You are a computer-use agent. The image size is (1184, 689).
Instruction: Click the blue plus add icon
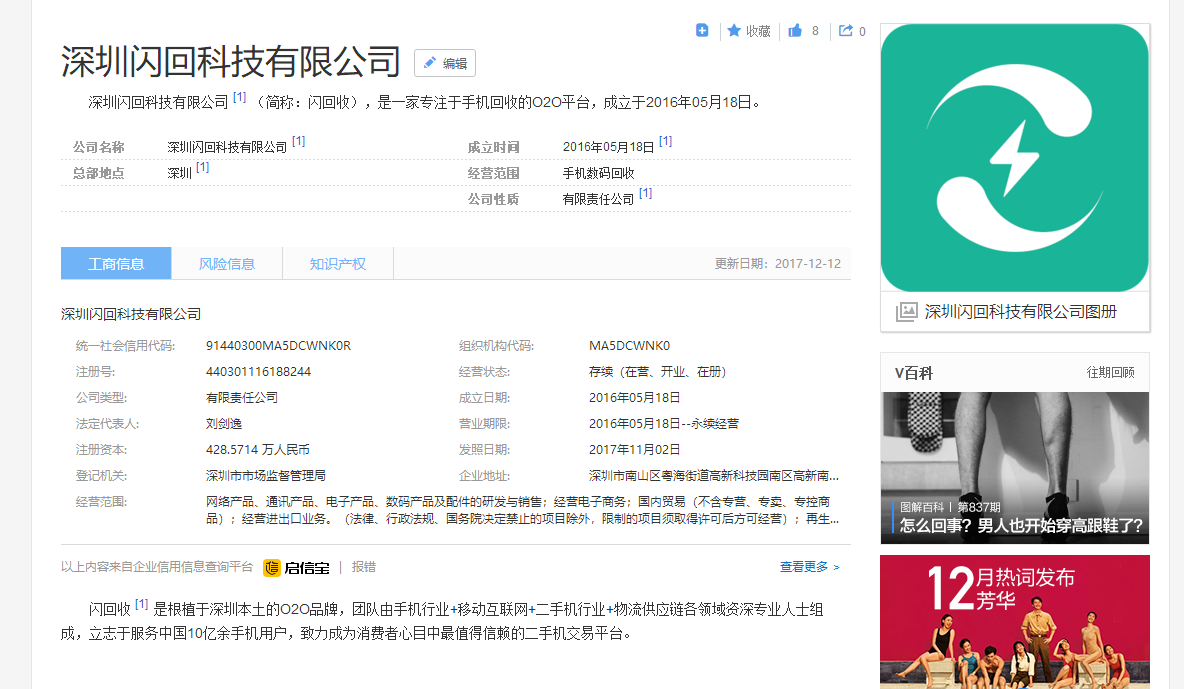pyautogui.click(x=702, y=30)
